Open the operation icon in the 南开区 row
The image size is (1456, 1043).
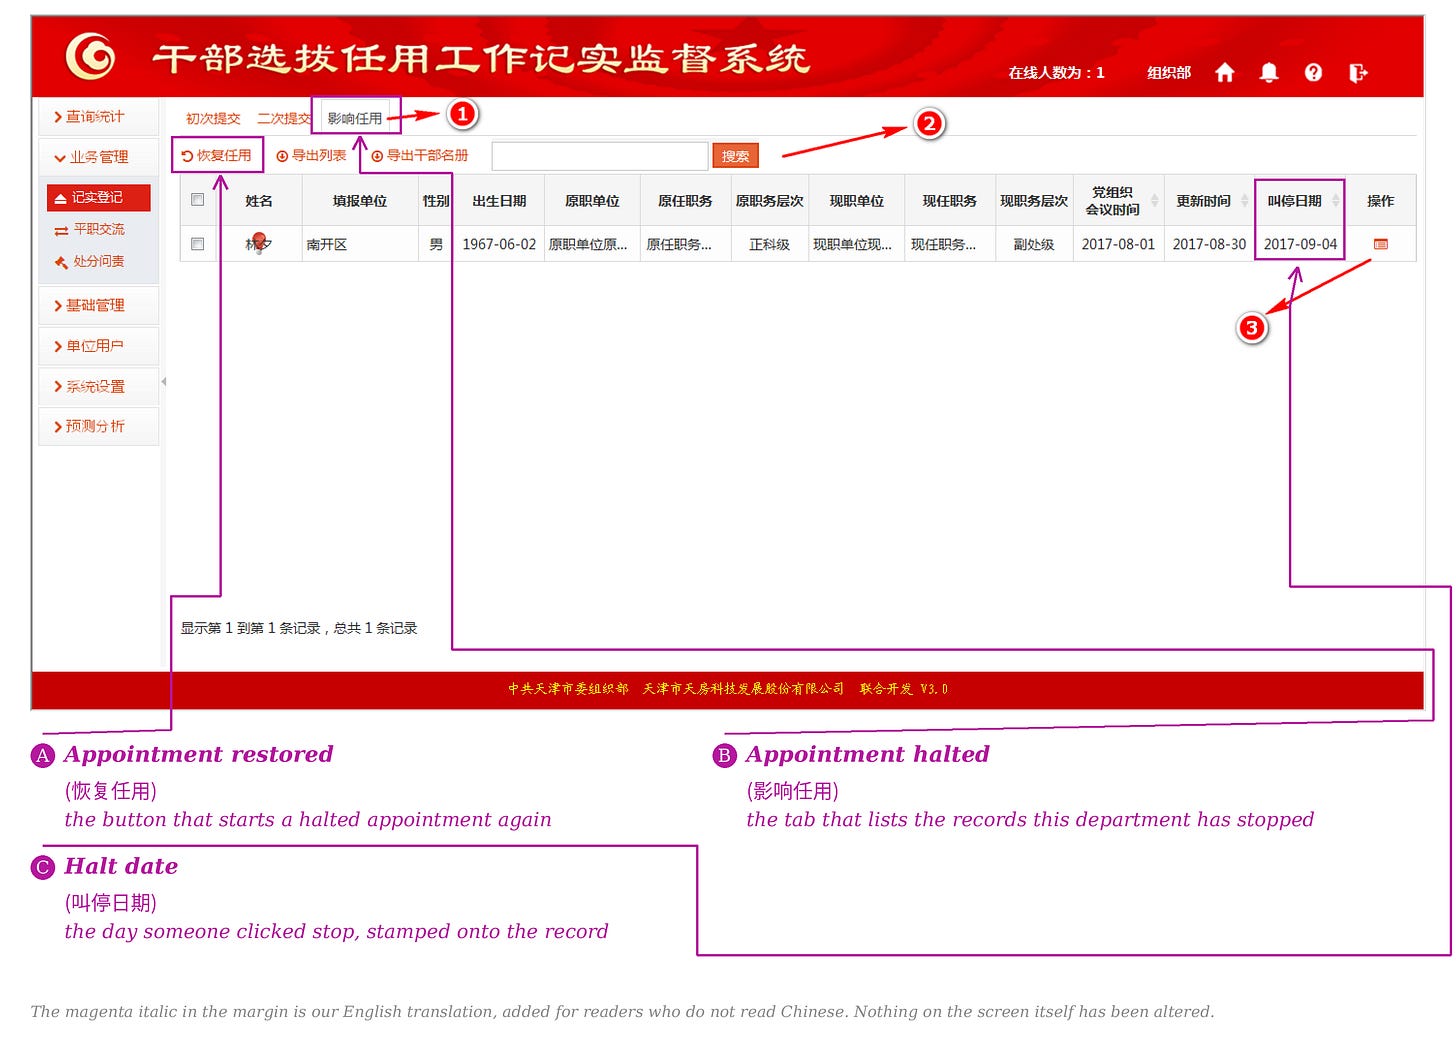(x=1381, y=244)
